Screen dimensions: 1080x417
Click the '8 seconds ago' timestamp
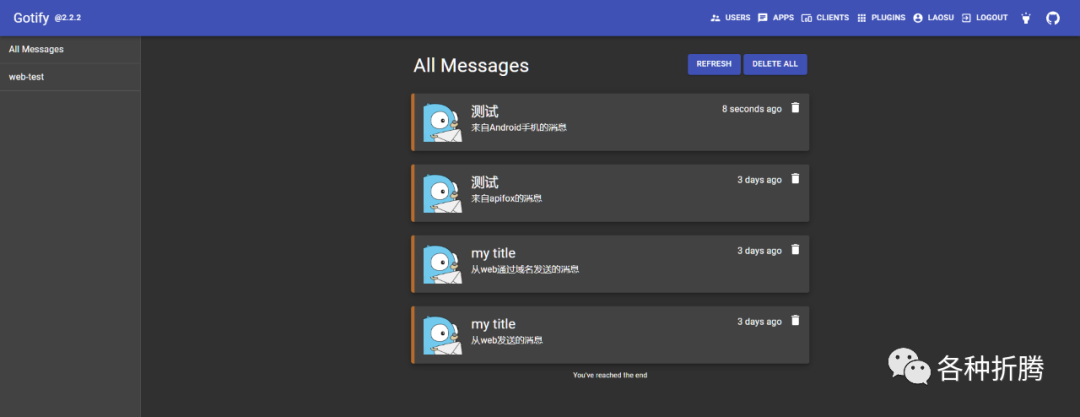point(751,109)
